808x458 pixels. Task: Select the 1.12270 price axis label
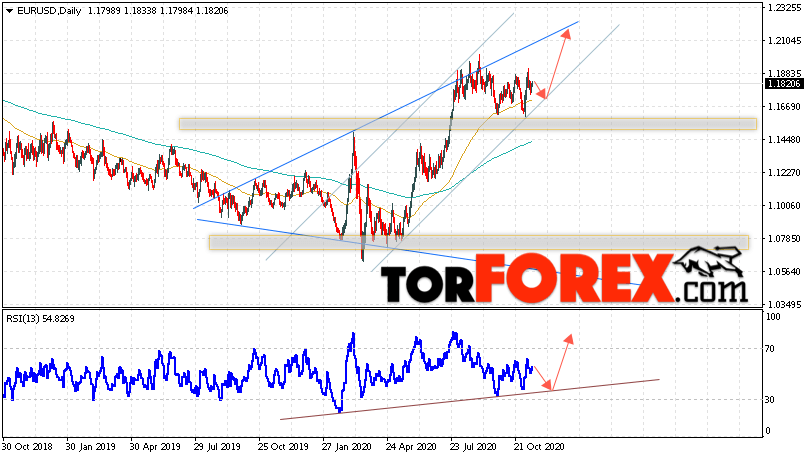click(784, 173)
